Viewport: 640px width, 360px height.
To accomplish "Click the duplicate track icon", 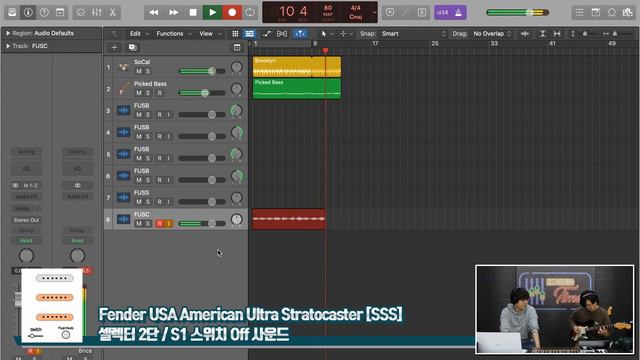I will [132, 47].
